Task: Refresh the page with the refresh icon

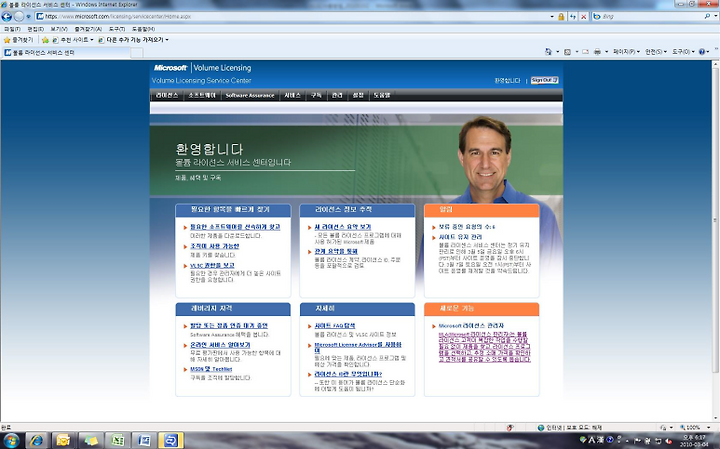Action: [573, 17]
